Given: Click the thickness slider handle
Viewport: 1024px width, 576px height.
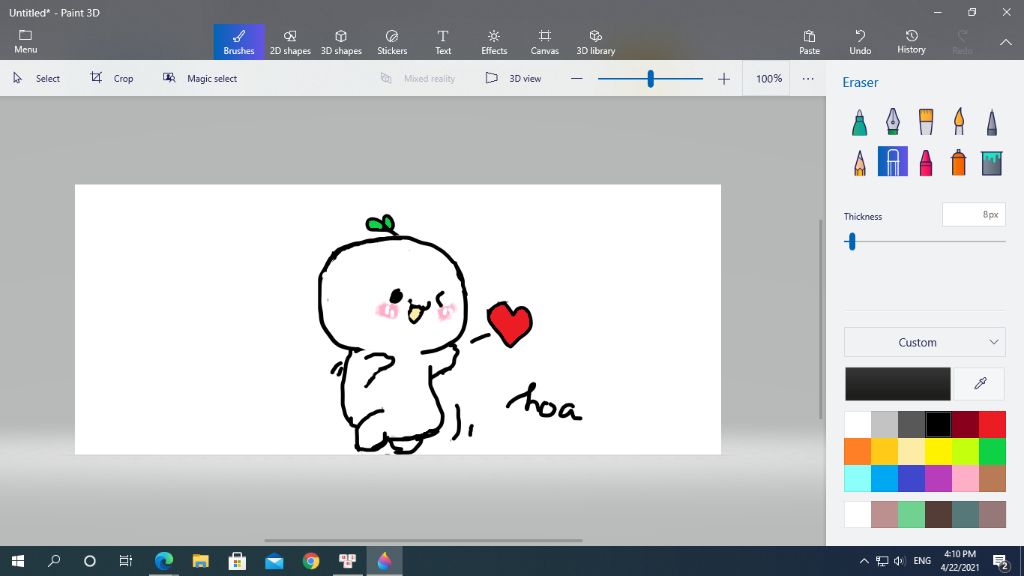Looking at the screenshot, I should click(852, 242).
